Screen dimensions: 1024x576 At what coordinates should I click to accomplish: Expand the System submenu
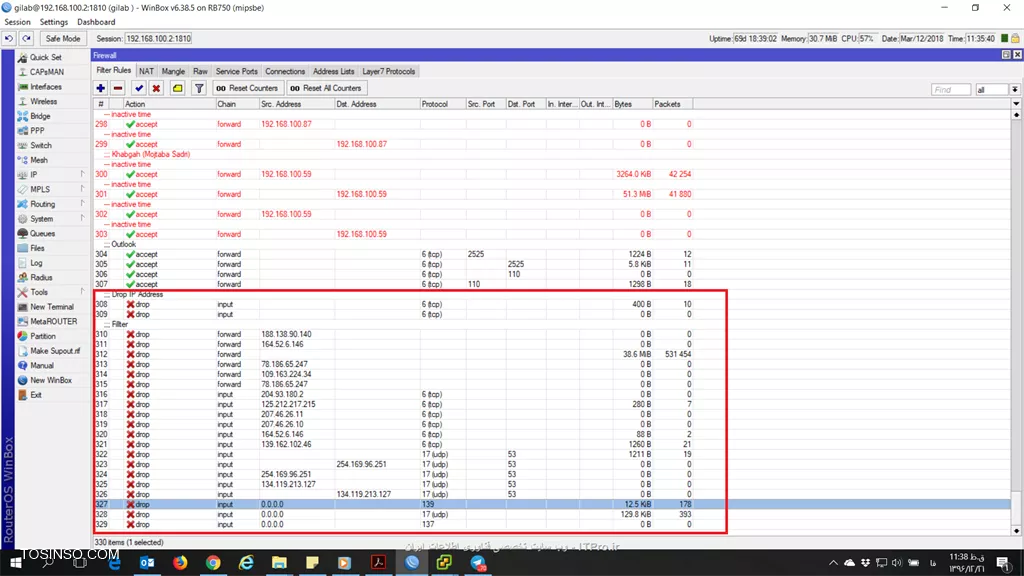pos(51,219)
